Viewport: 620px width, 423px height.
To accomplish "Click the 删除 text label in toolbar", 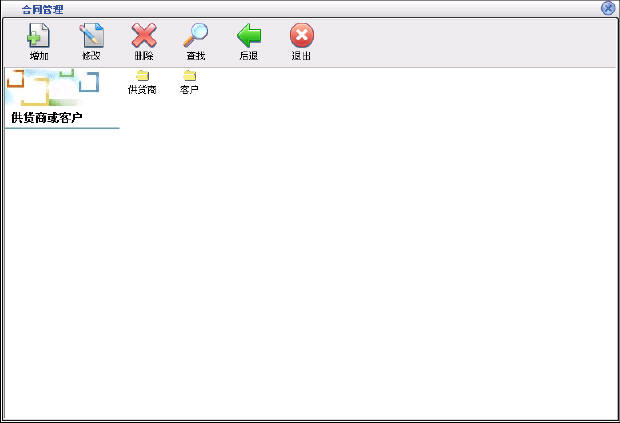I will click(144, 56).
